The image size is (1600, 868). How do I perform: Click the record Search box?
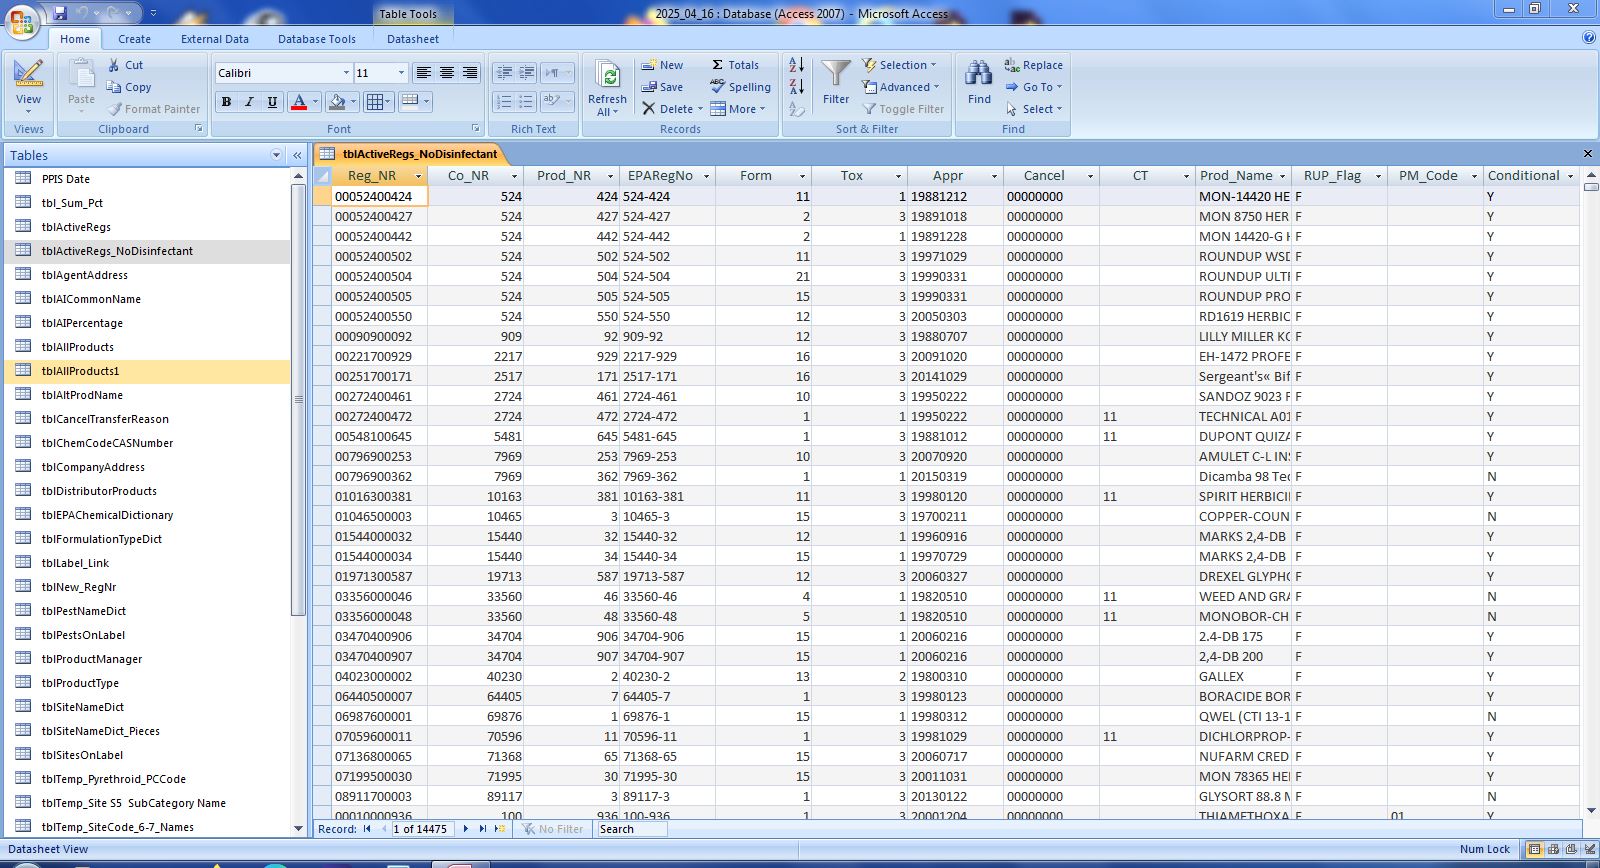631,829
